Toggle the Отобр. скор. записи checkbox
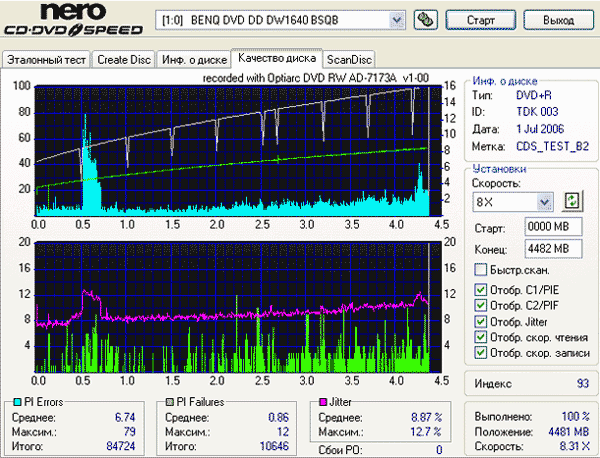The image size is (600, 458). pos(480,352)
